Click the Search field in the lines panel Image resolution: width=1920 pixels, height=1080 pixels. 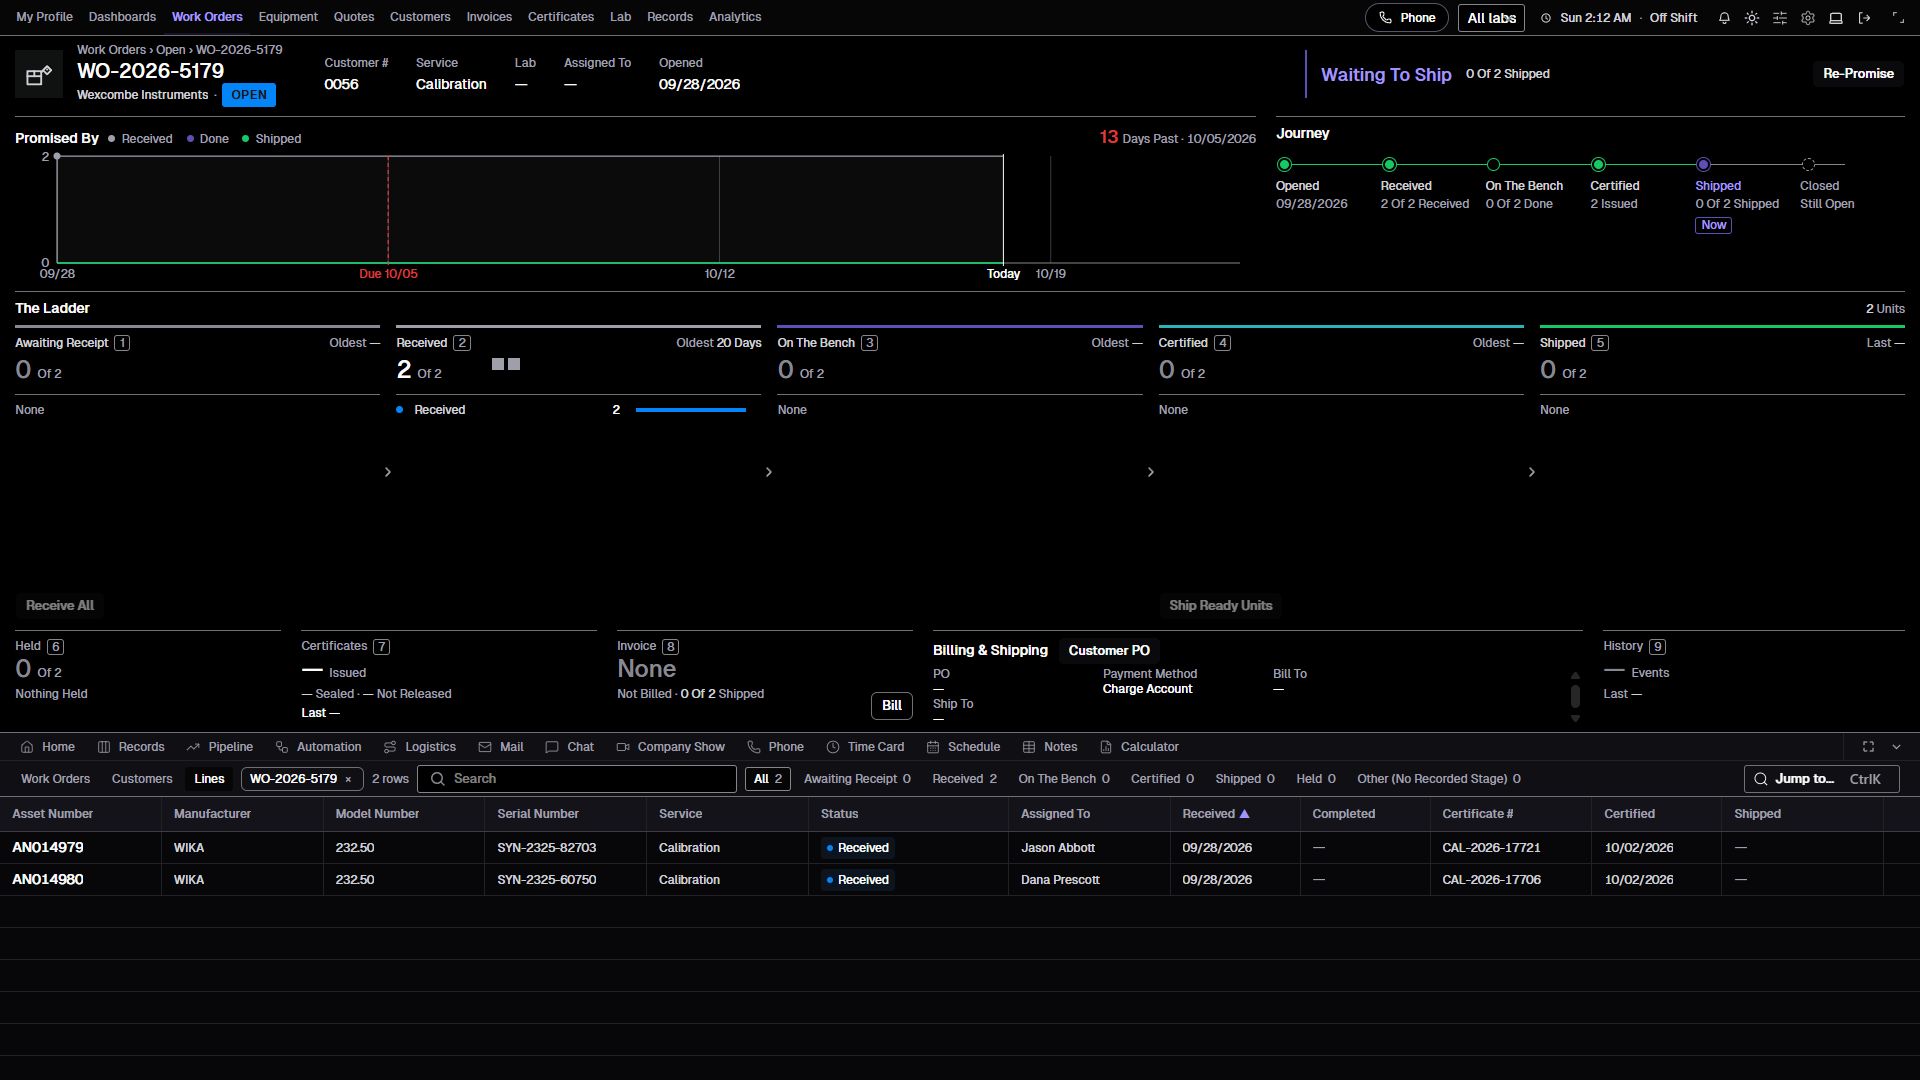(x=577, y=779)
